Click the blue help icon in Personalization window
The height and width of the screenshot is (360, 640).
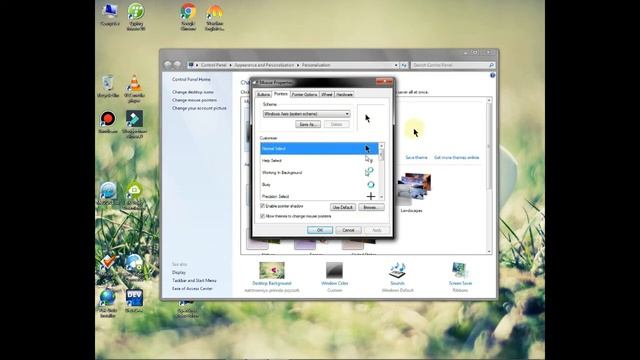492,75
